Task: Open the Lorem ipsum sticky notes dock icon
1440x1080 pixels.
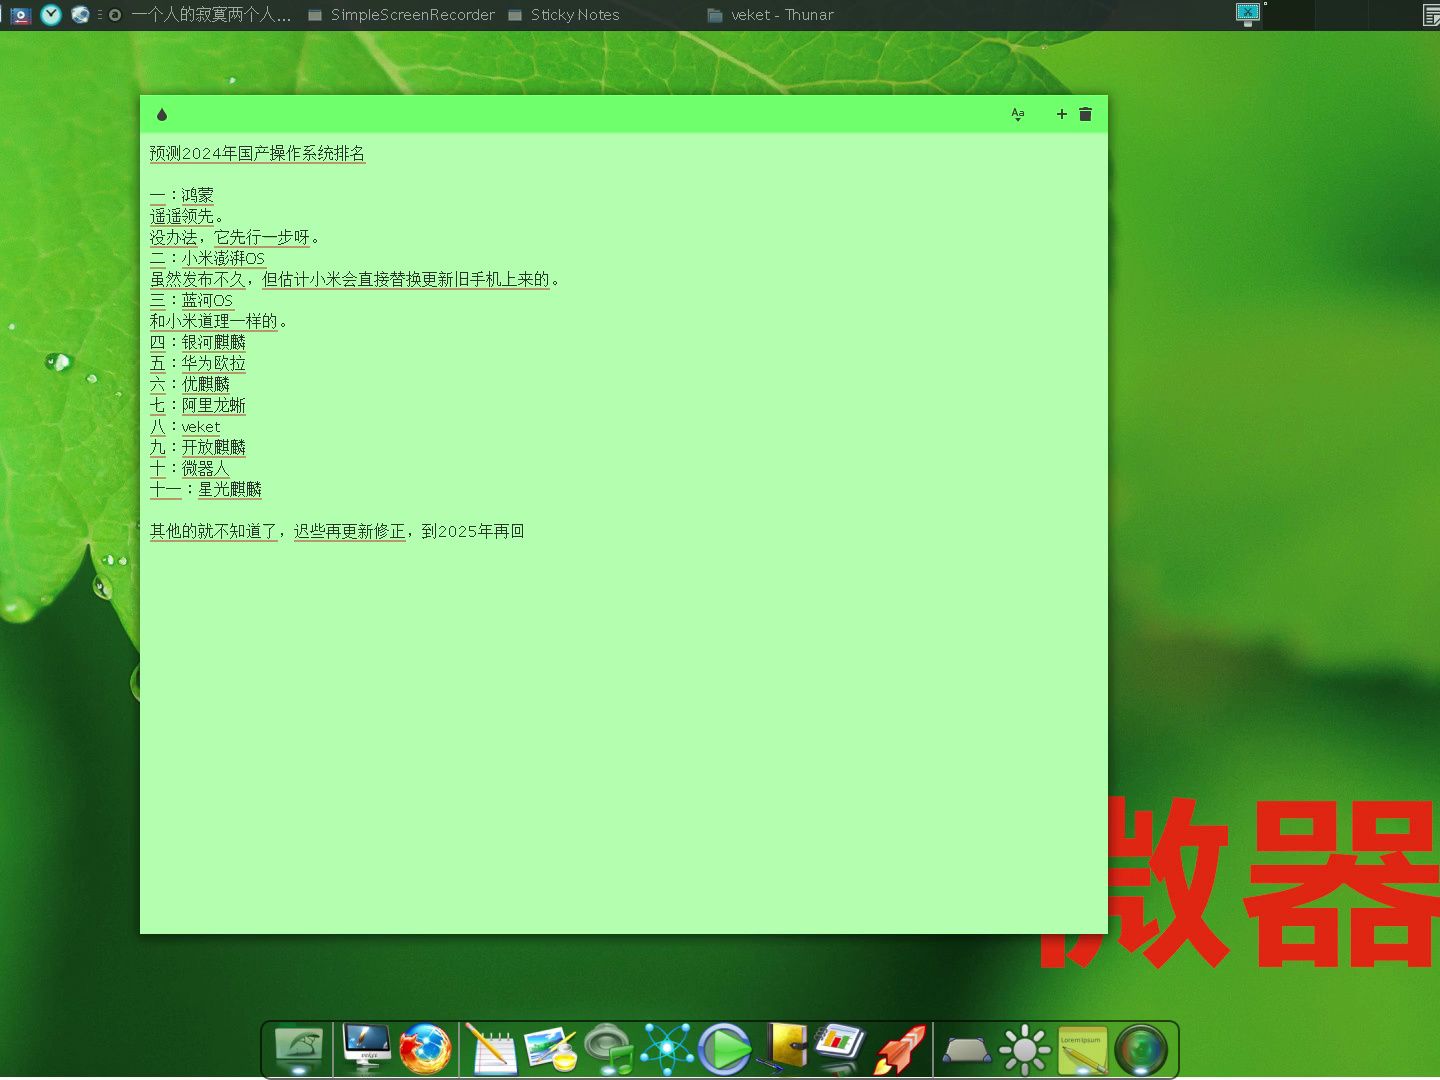Action: [x=1083, y=1050]
